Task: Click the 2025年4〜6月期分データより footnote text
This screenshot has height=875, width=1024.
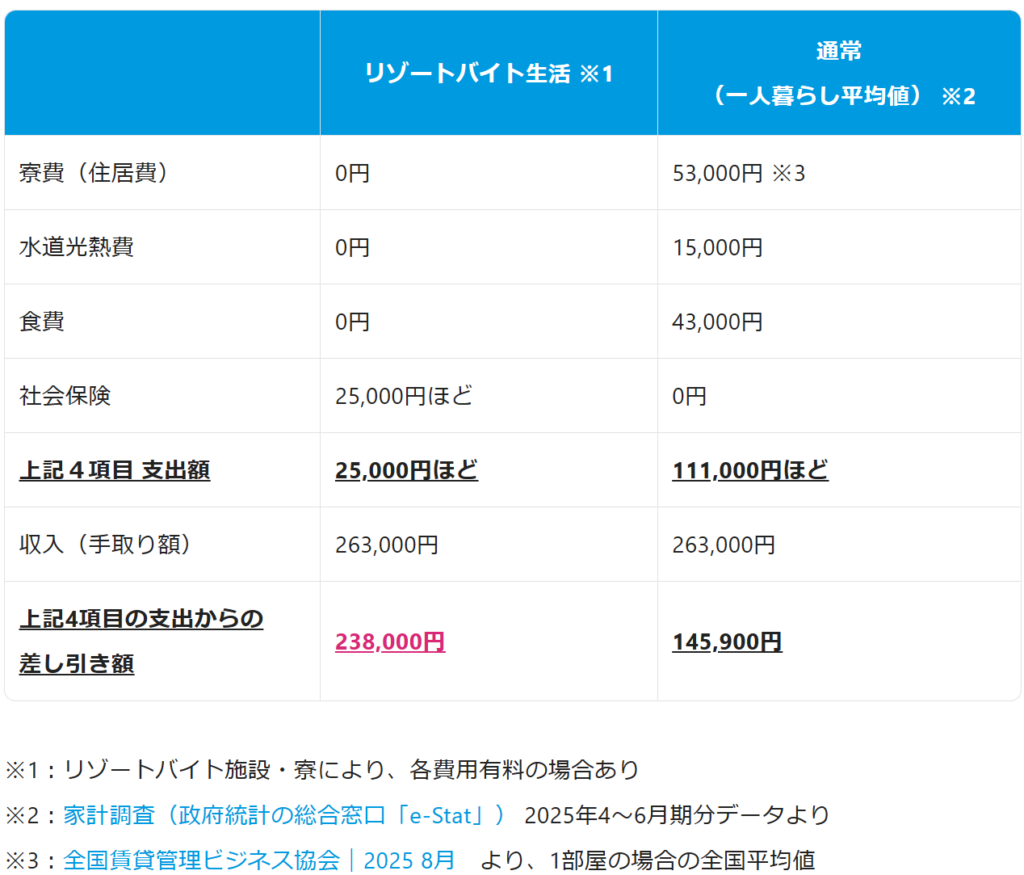Action: click(677, 815)
